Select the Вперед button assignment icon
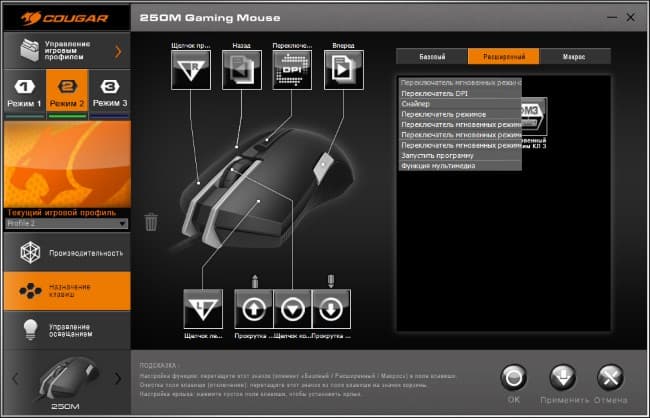This screenshot has height=418, width=650. pos(344,70)
